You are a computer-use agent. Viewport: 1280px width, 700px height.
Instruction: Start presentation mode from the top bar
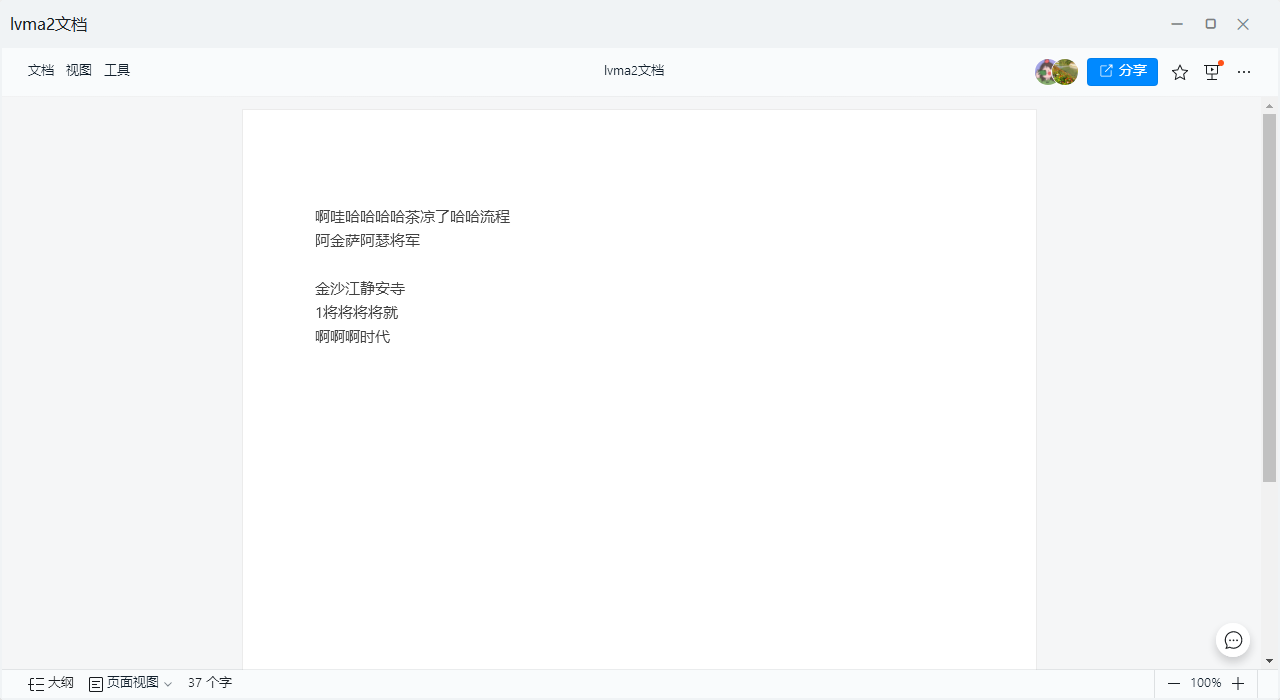pyautogui.click(x=1212, y=72)
